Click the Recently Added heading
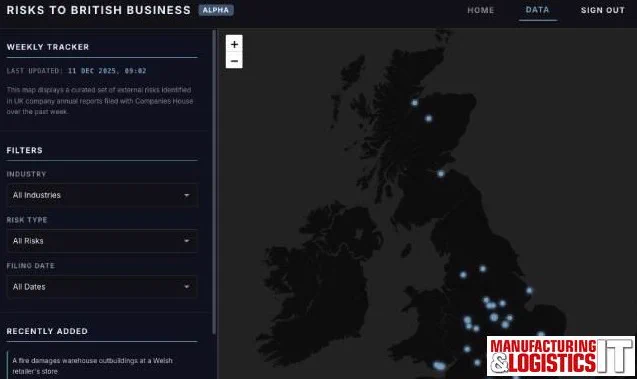637x379 pixels. [47, 331]
